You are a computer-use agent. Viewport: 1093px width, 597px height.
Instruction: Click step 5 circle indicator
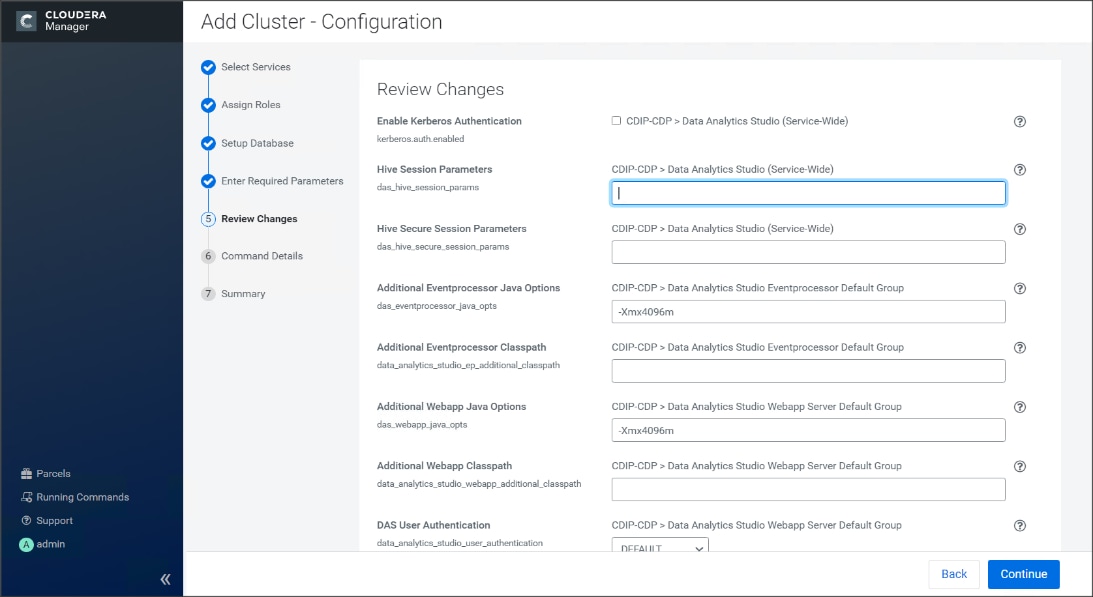[208, 219]
